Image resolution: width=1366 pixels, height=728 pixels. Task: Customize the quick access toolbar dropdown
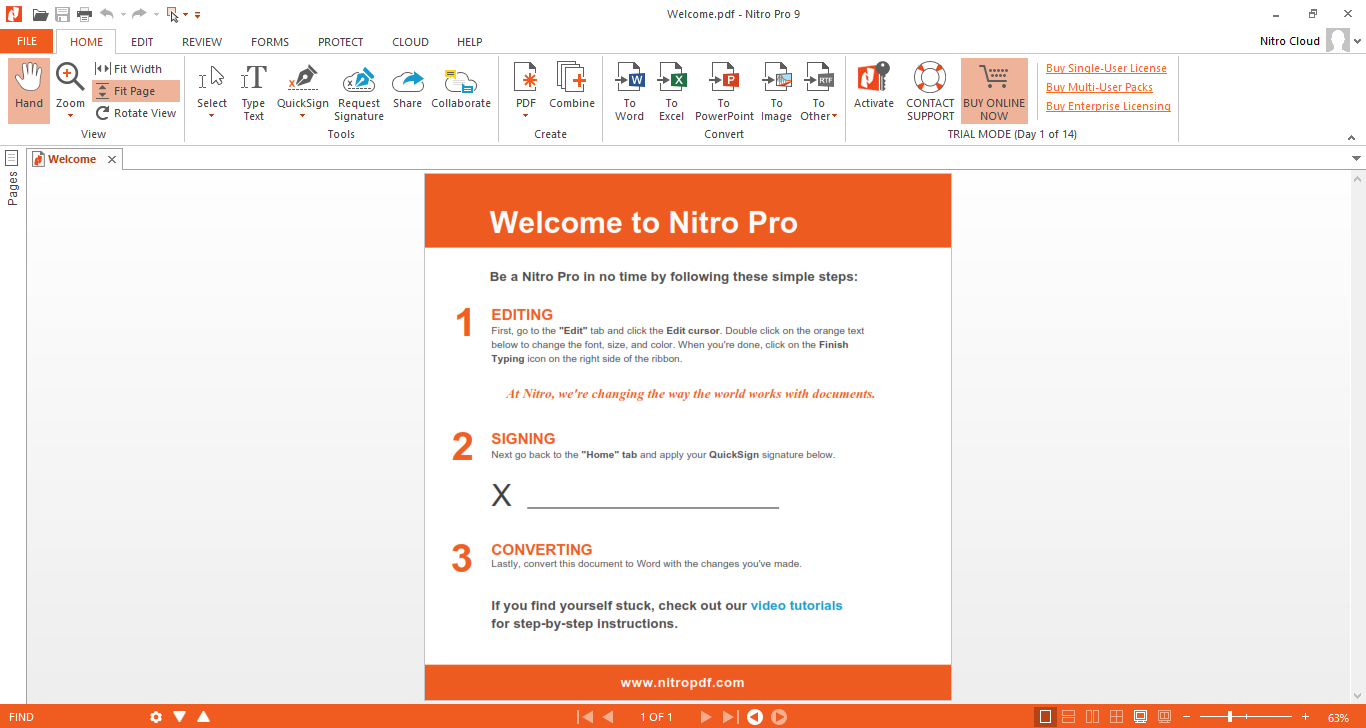click(198, 14)
